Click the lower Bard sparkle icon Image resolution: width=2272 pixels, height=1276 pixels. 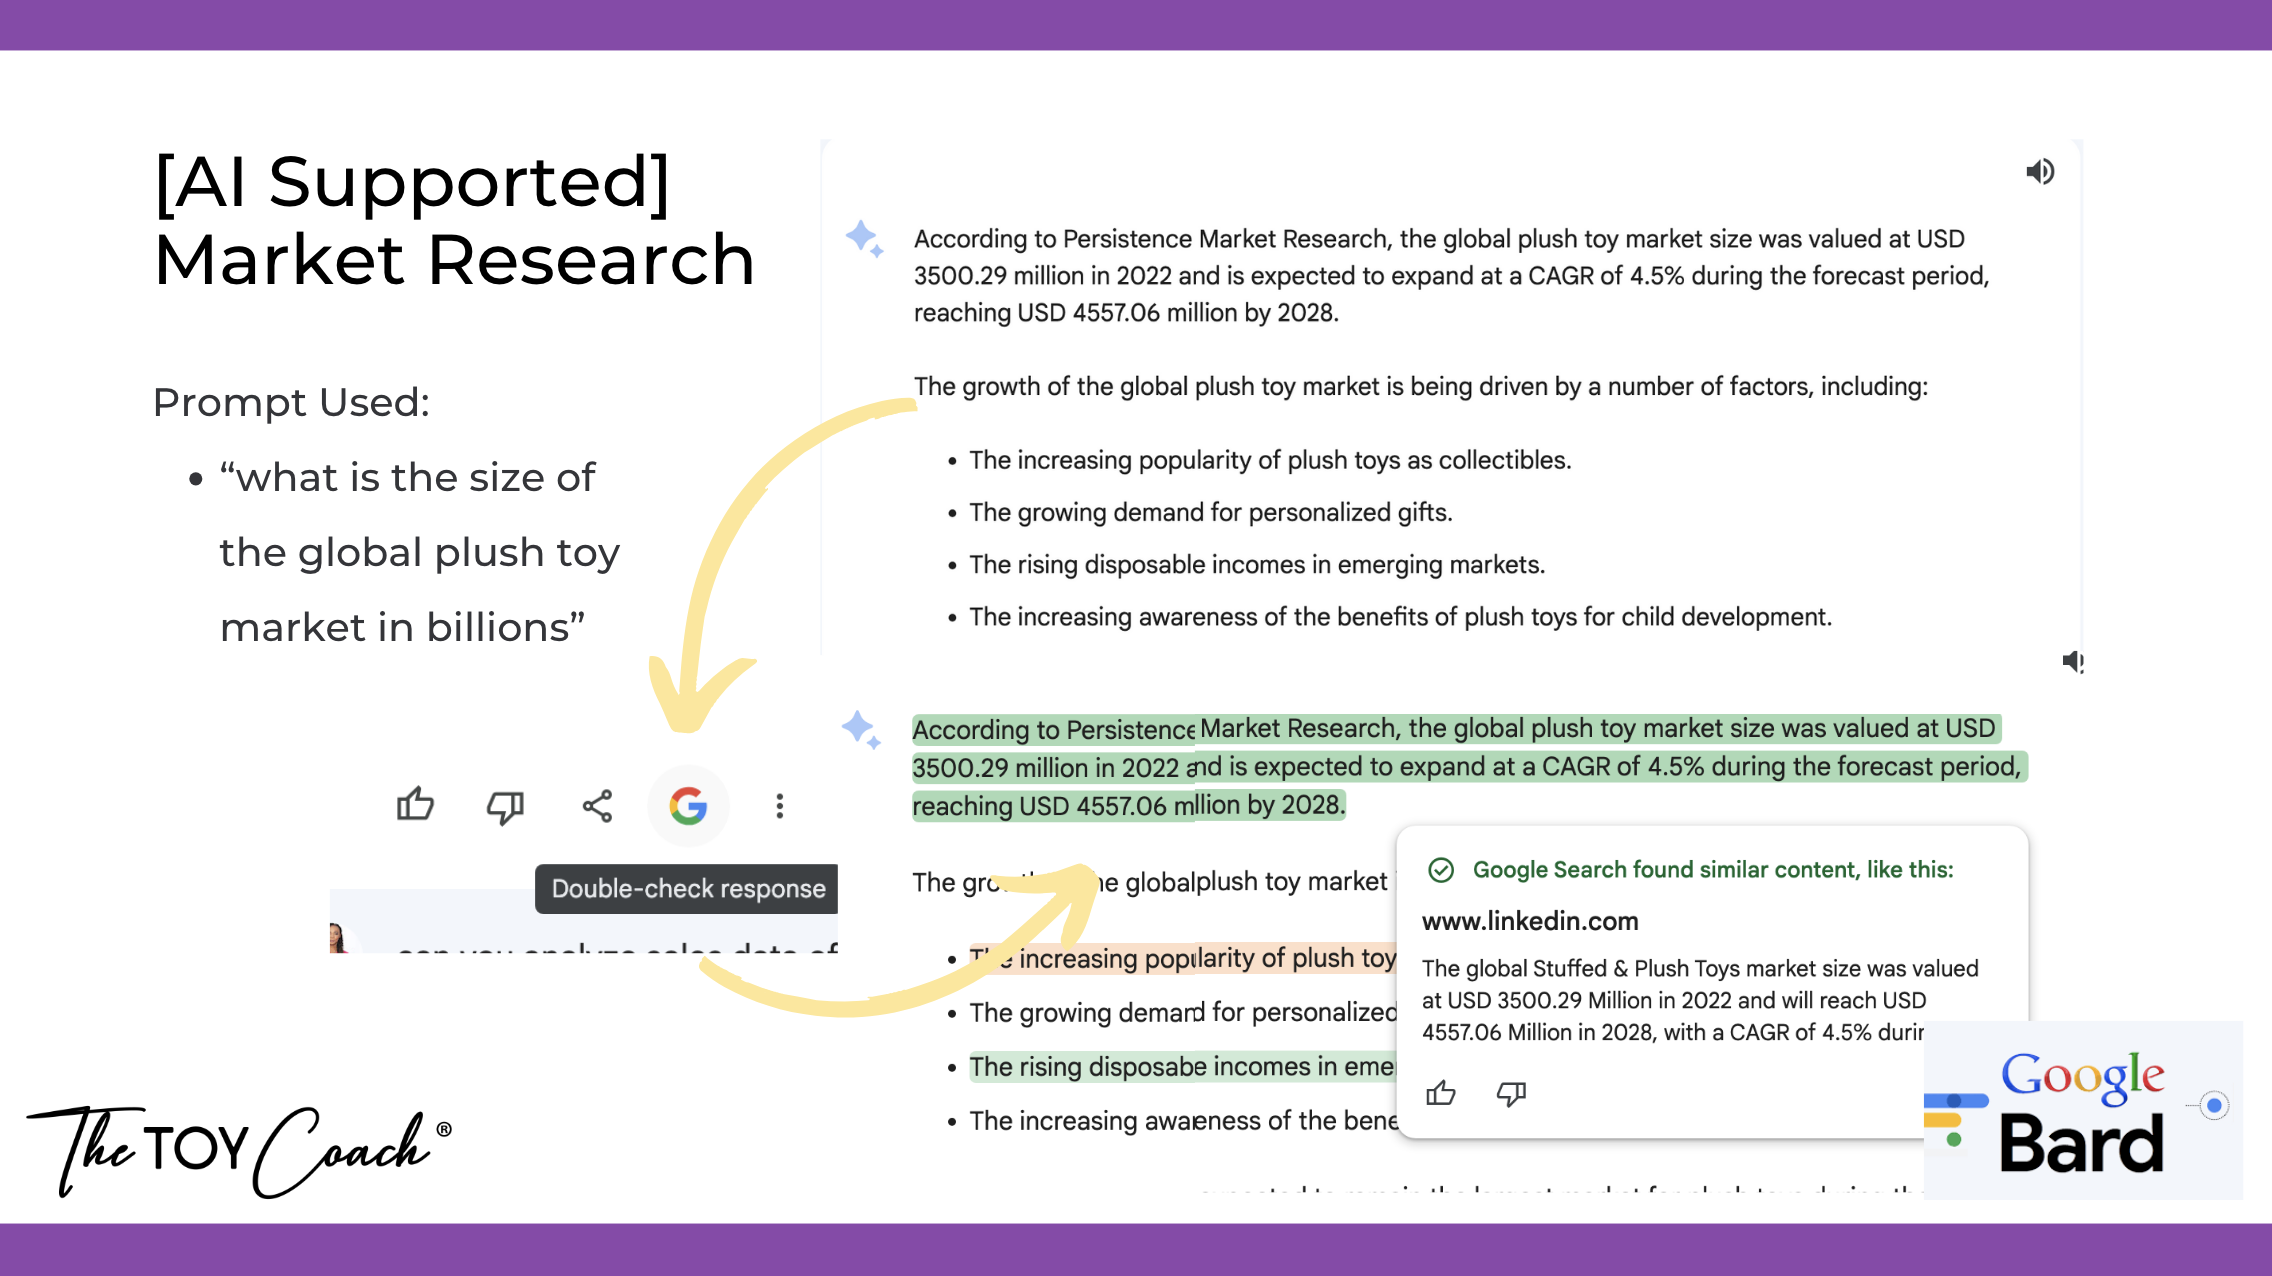[x=861, y=729]
